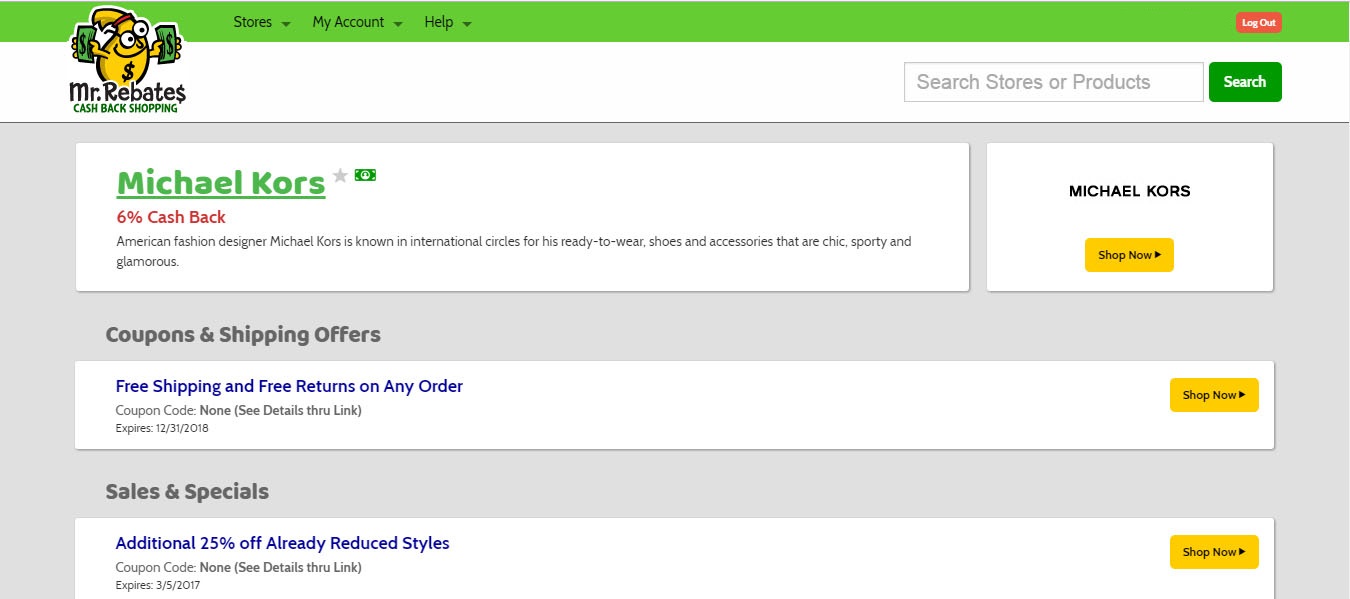Open the Free Shipping and Free Returns offer
Screen dimensions: 1350x599
(289, 386)
